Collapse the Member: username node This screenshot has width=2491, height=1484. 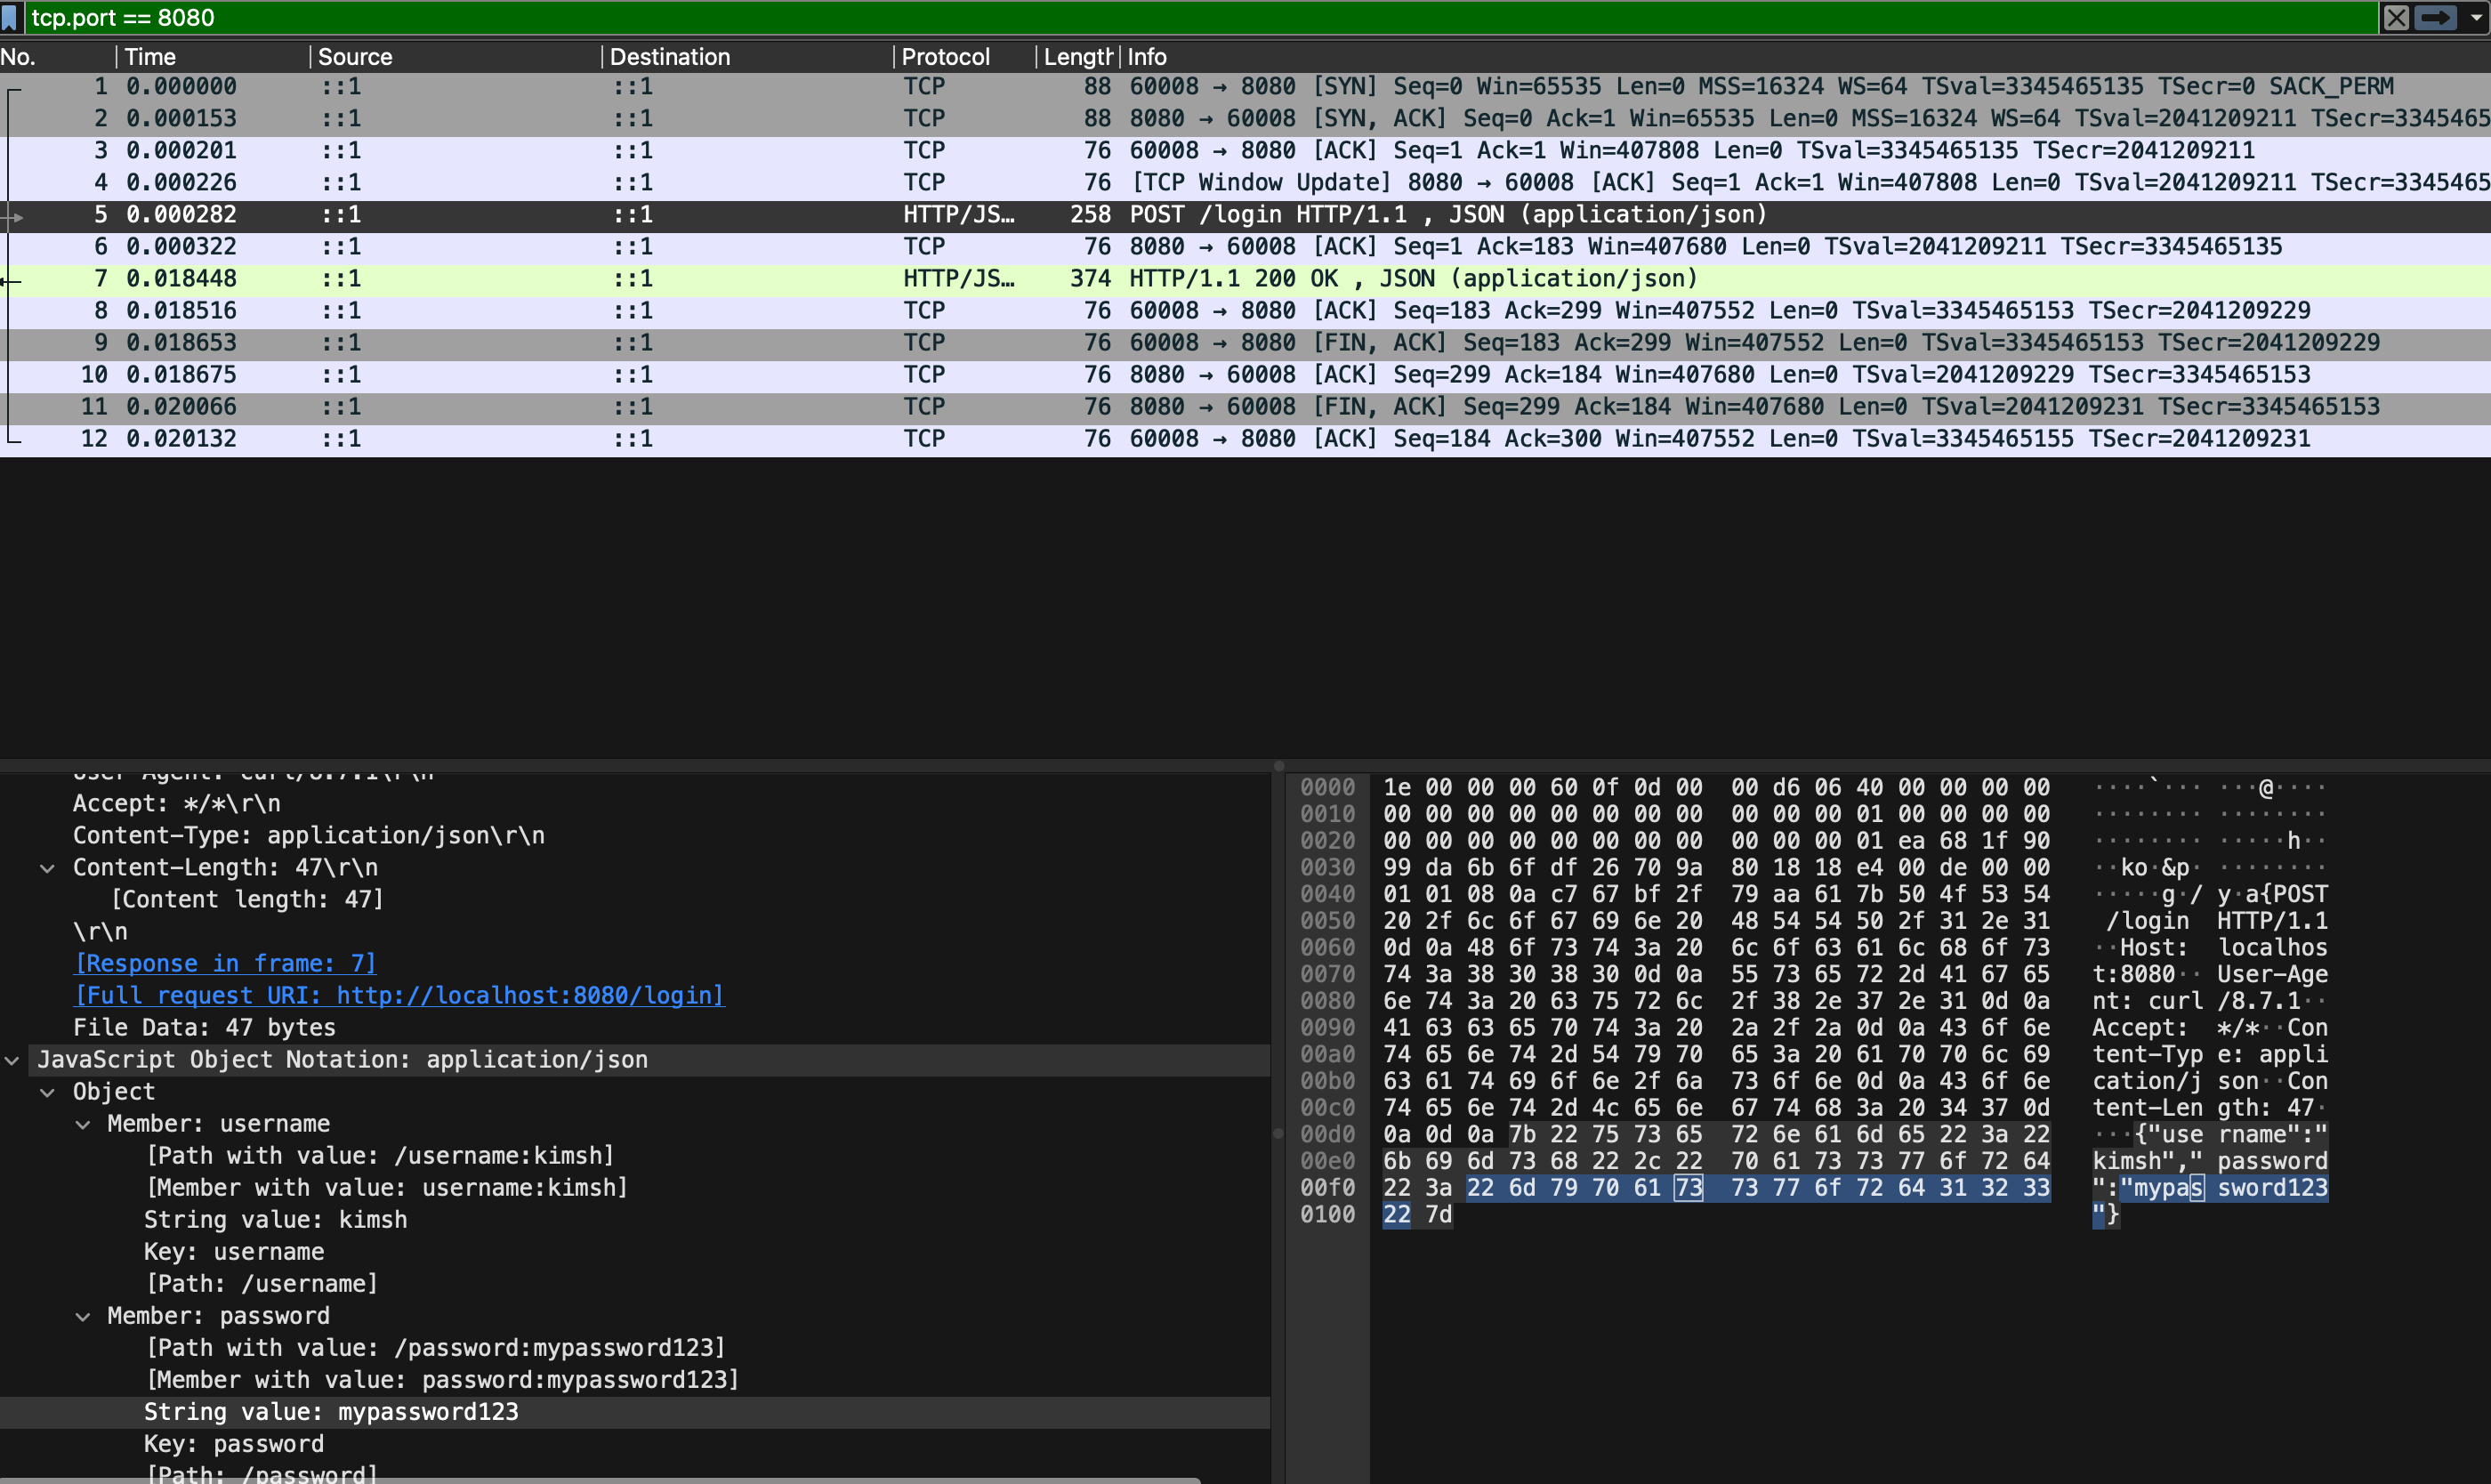[83, 1124]
